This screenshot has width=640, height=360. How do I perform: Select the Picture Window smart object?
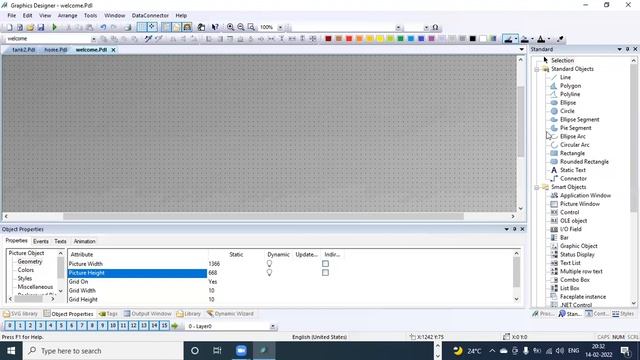pos(580,204)
